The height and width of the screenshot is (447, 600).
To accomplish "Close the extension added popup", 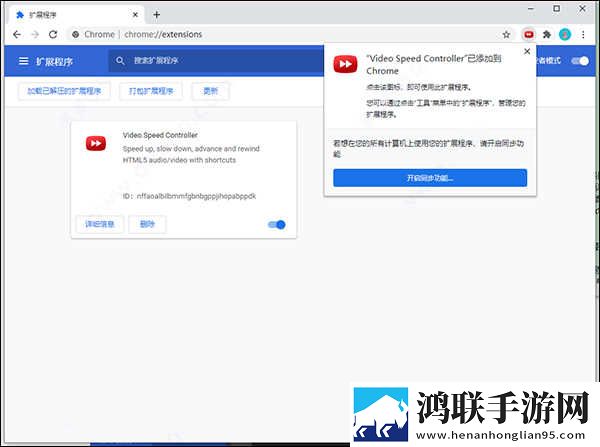I will [527, 51].
